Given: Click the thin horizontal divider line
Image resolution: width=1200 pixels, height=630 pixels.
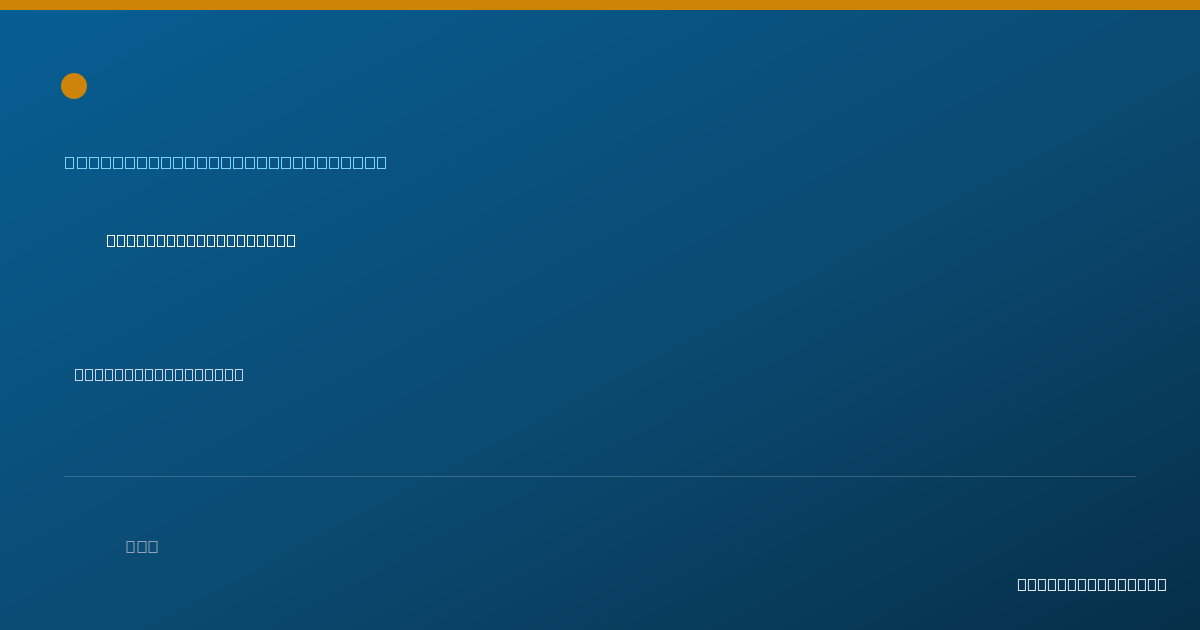Looking at the screenshot, I should click(x=600, y=476).
